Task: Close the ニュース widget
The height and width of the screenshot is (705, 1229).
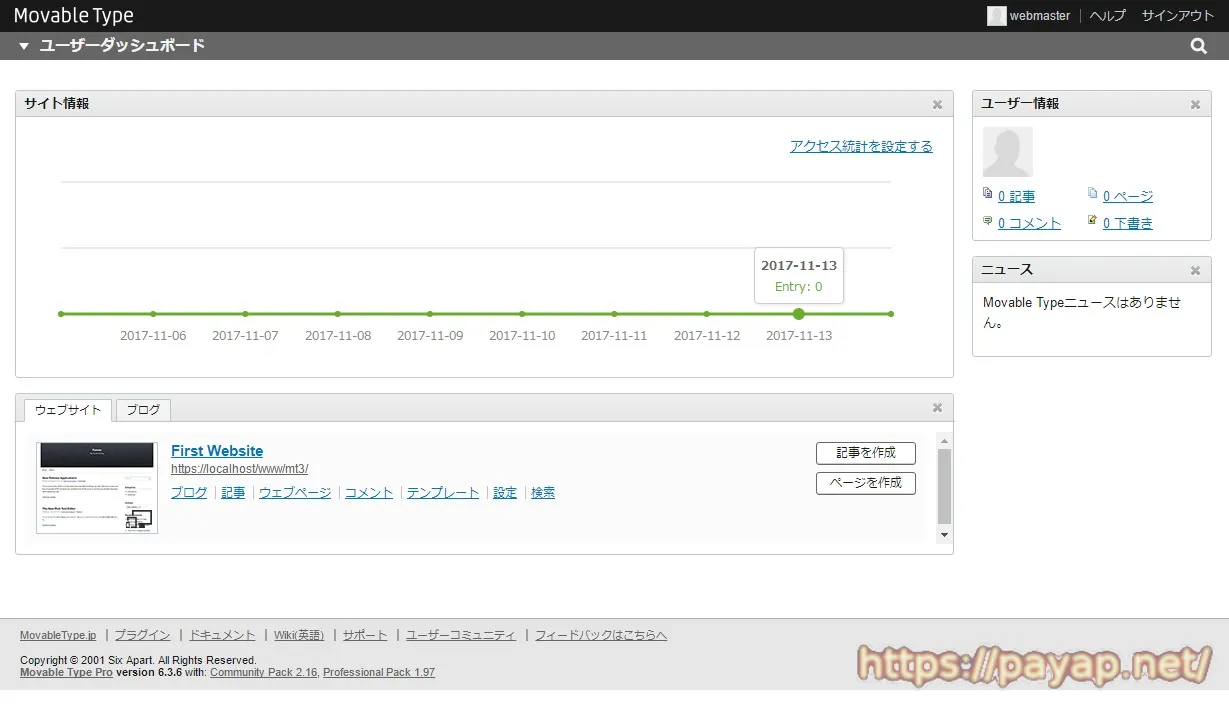Action: click(1195, 270)
